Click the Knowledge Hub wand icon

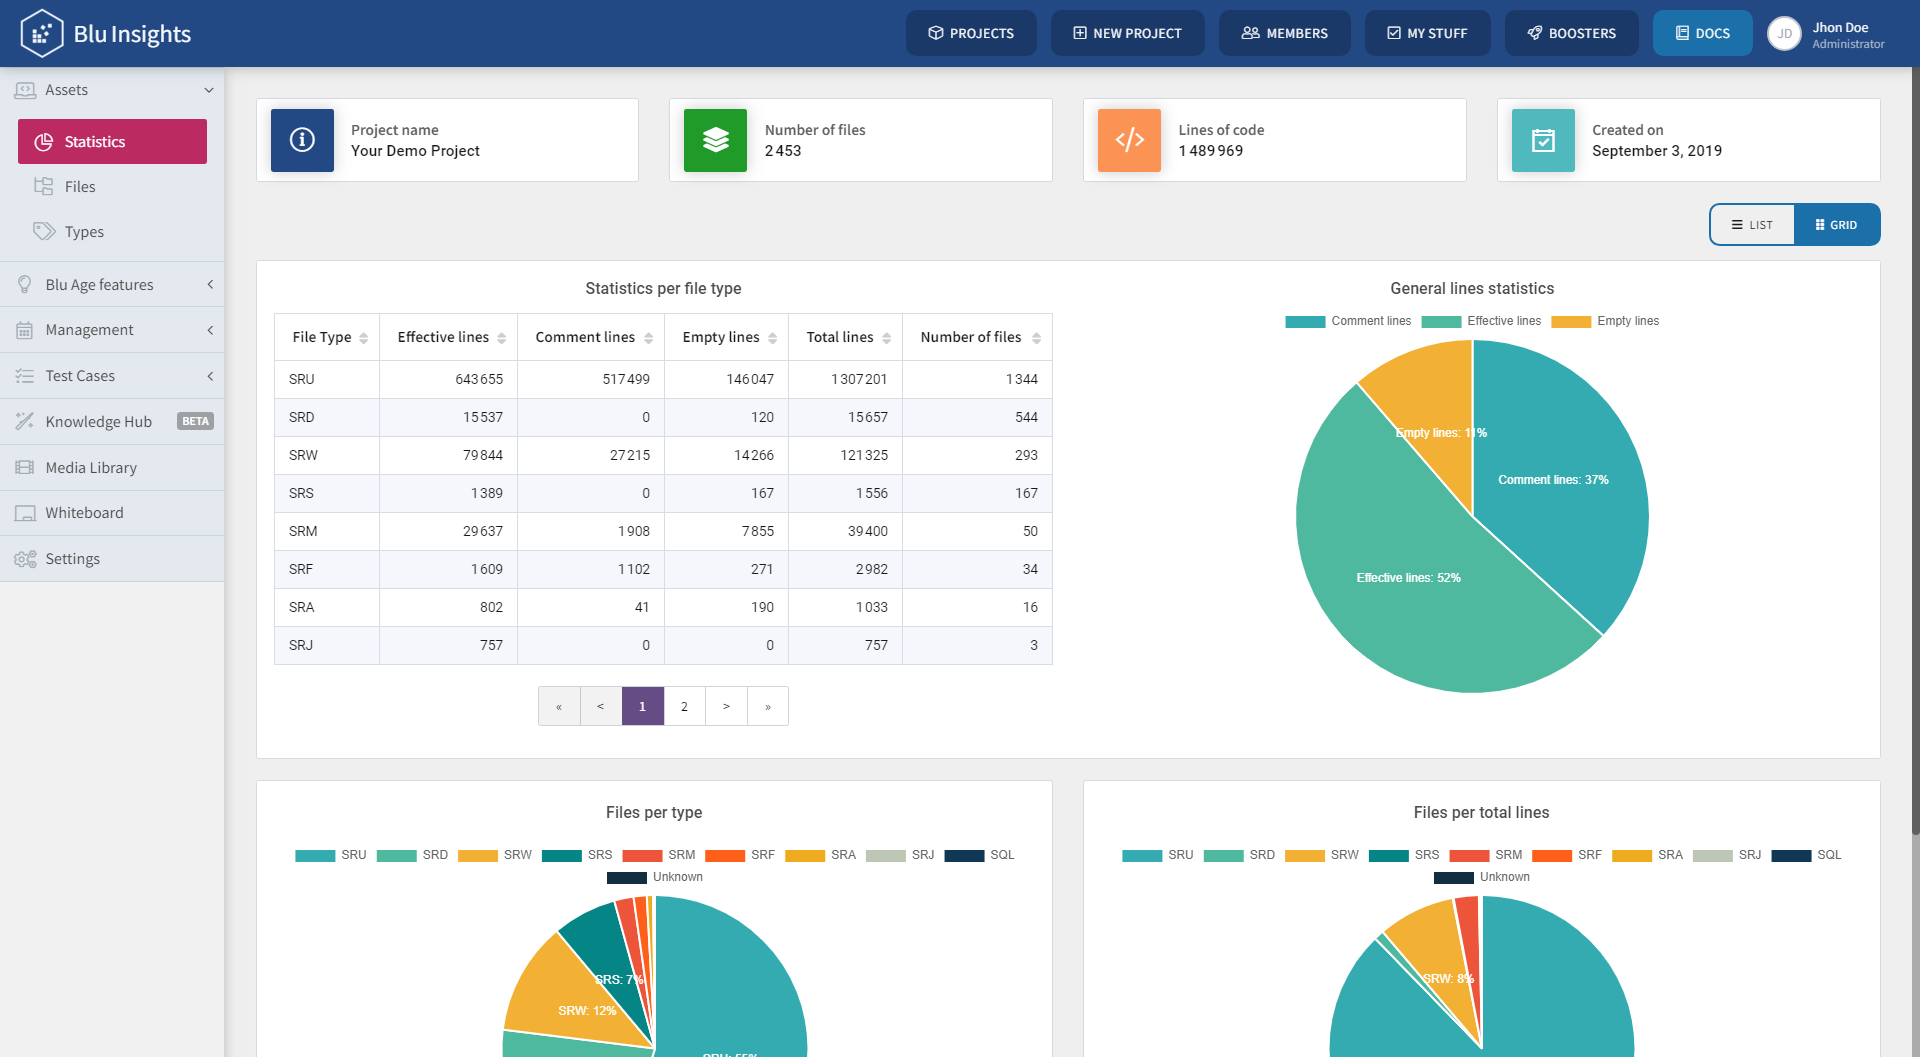coord(25,421)
